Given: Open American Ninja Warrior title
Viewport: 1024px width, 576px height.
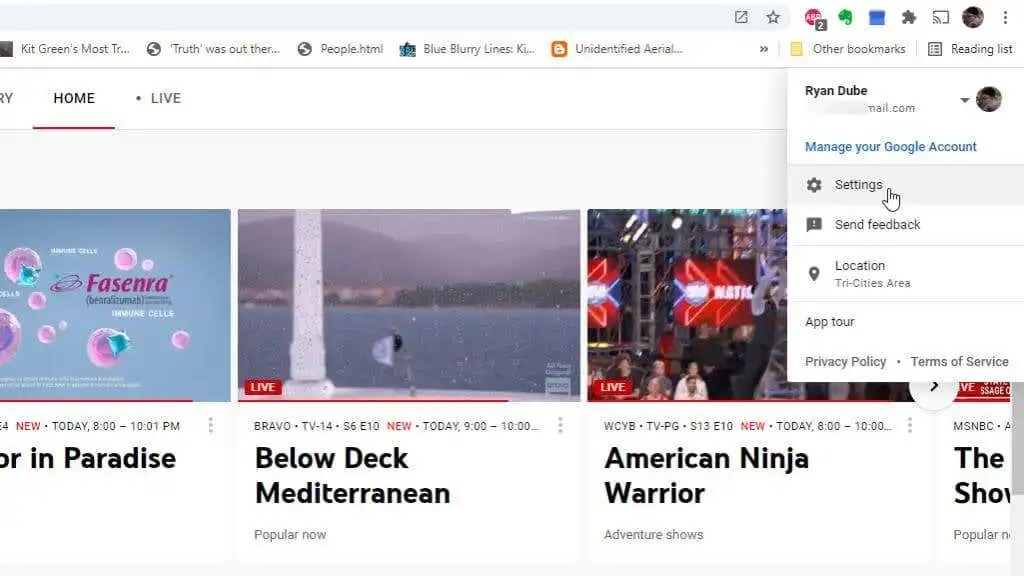Looking at the screenshot, I should coord(706,475).
